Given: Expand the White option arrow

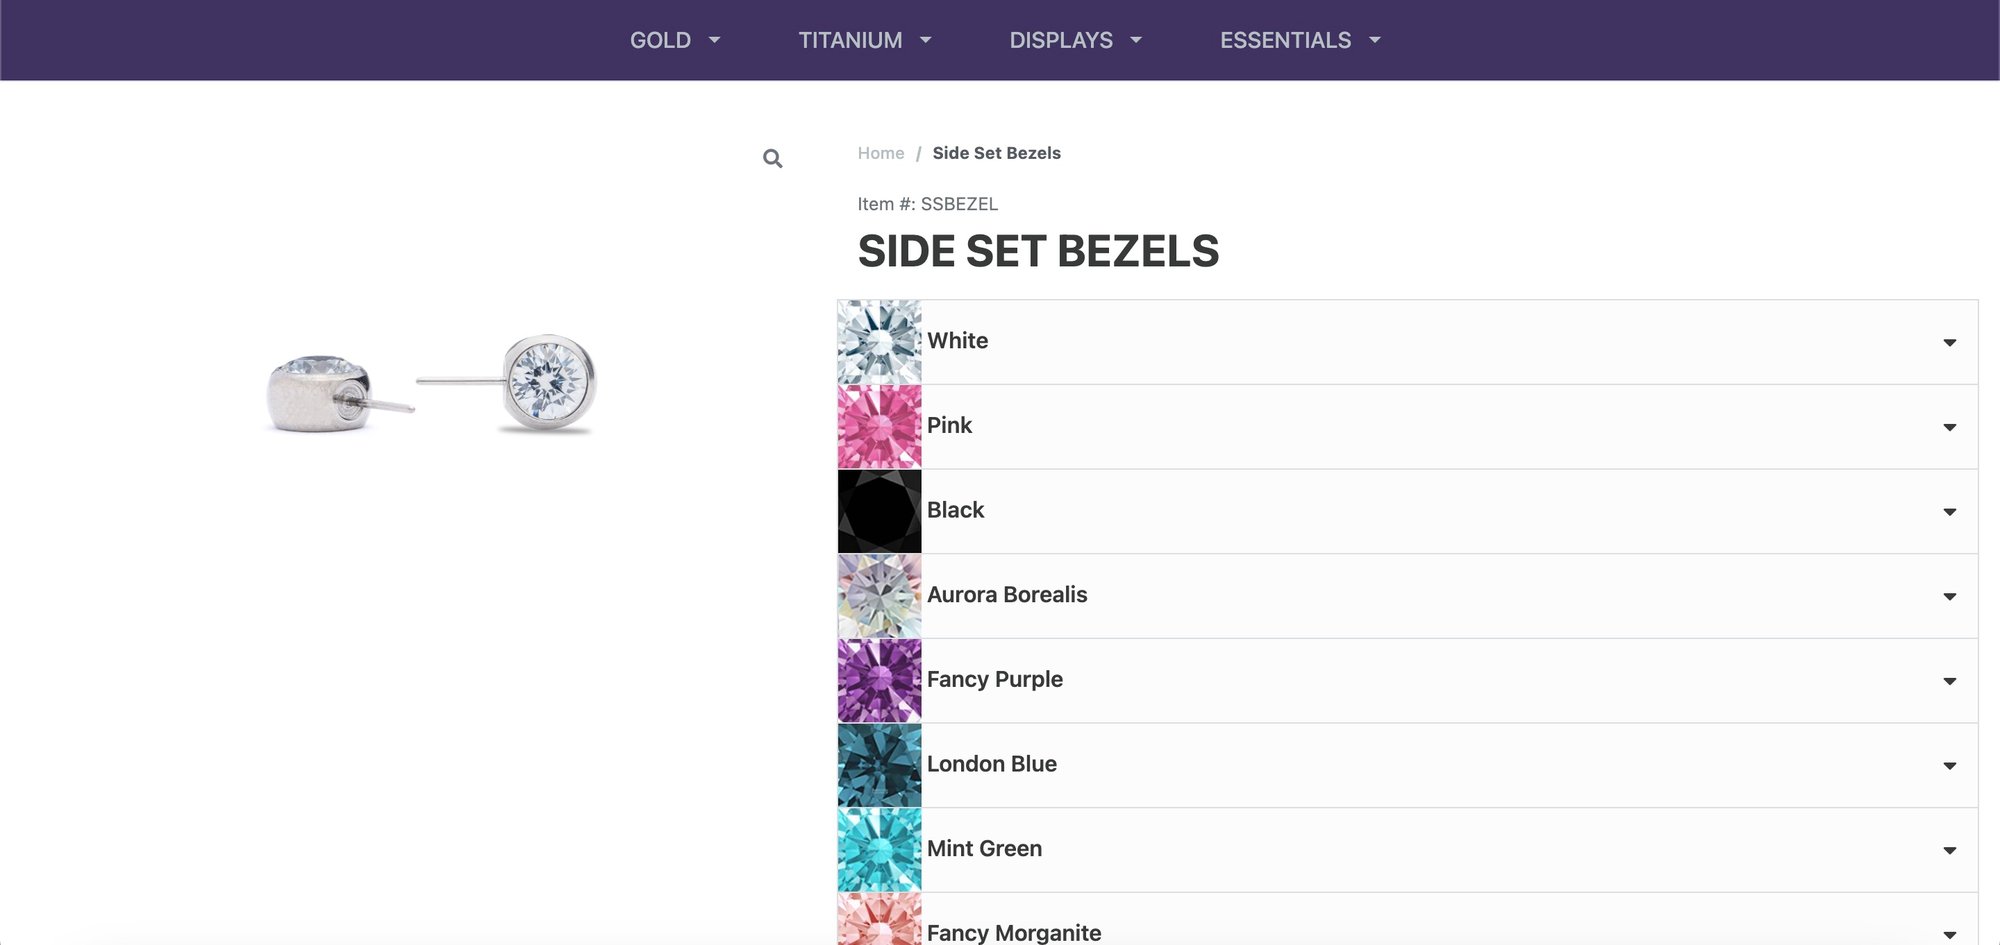Looking at the screenshot, I should 1949,343.
